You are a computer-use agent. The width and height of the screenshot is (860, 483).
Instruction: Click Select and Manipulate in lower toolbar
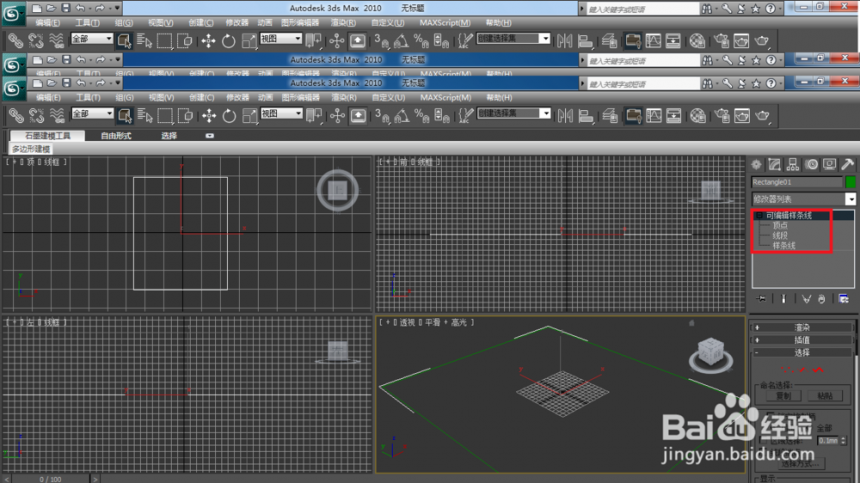(337, 116)
